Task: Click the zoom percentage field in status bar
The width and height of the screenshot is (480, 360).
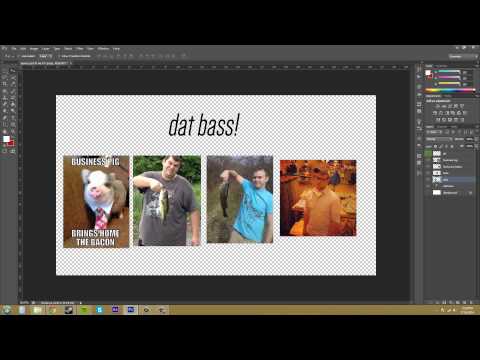Action: point(24,303)
